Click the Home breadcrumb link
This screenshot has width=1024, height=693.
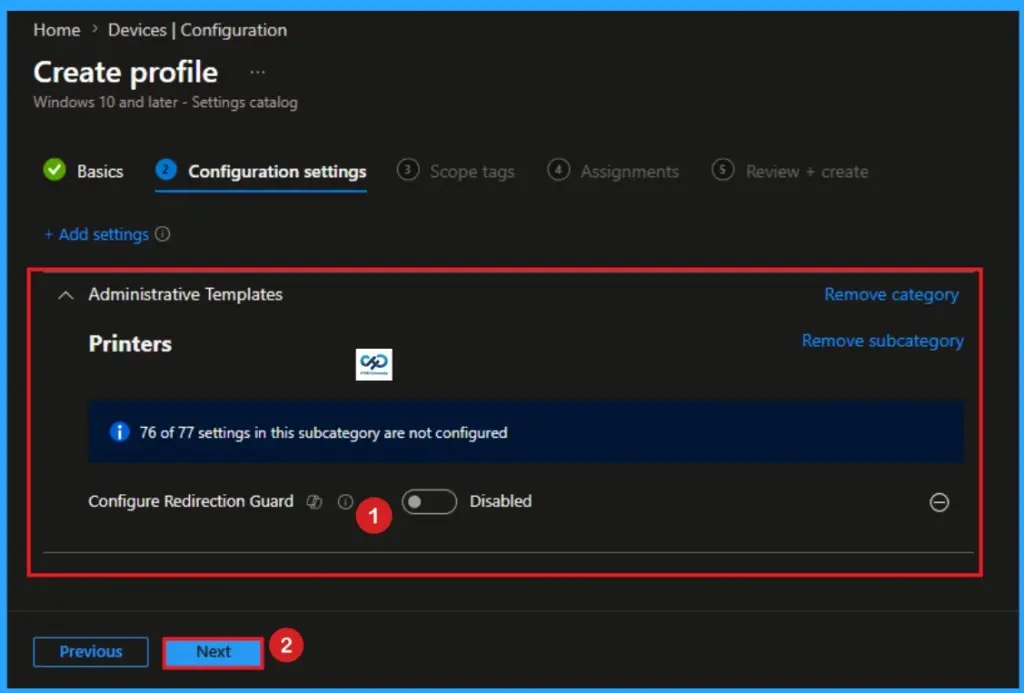click(x=57, y=30)
